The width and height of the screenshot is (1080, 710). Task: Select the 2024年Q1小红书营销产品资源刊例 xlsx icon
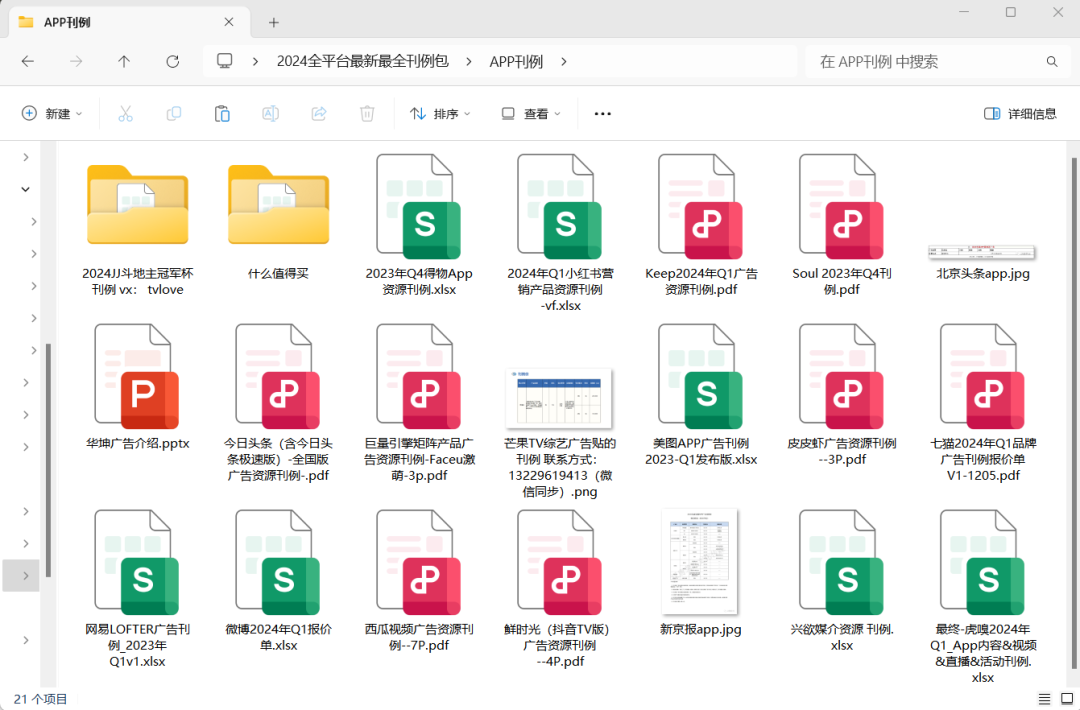[560, 207]
